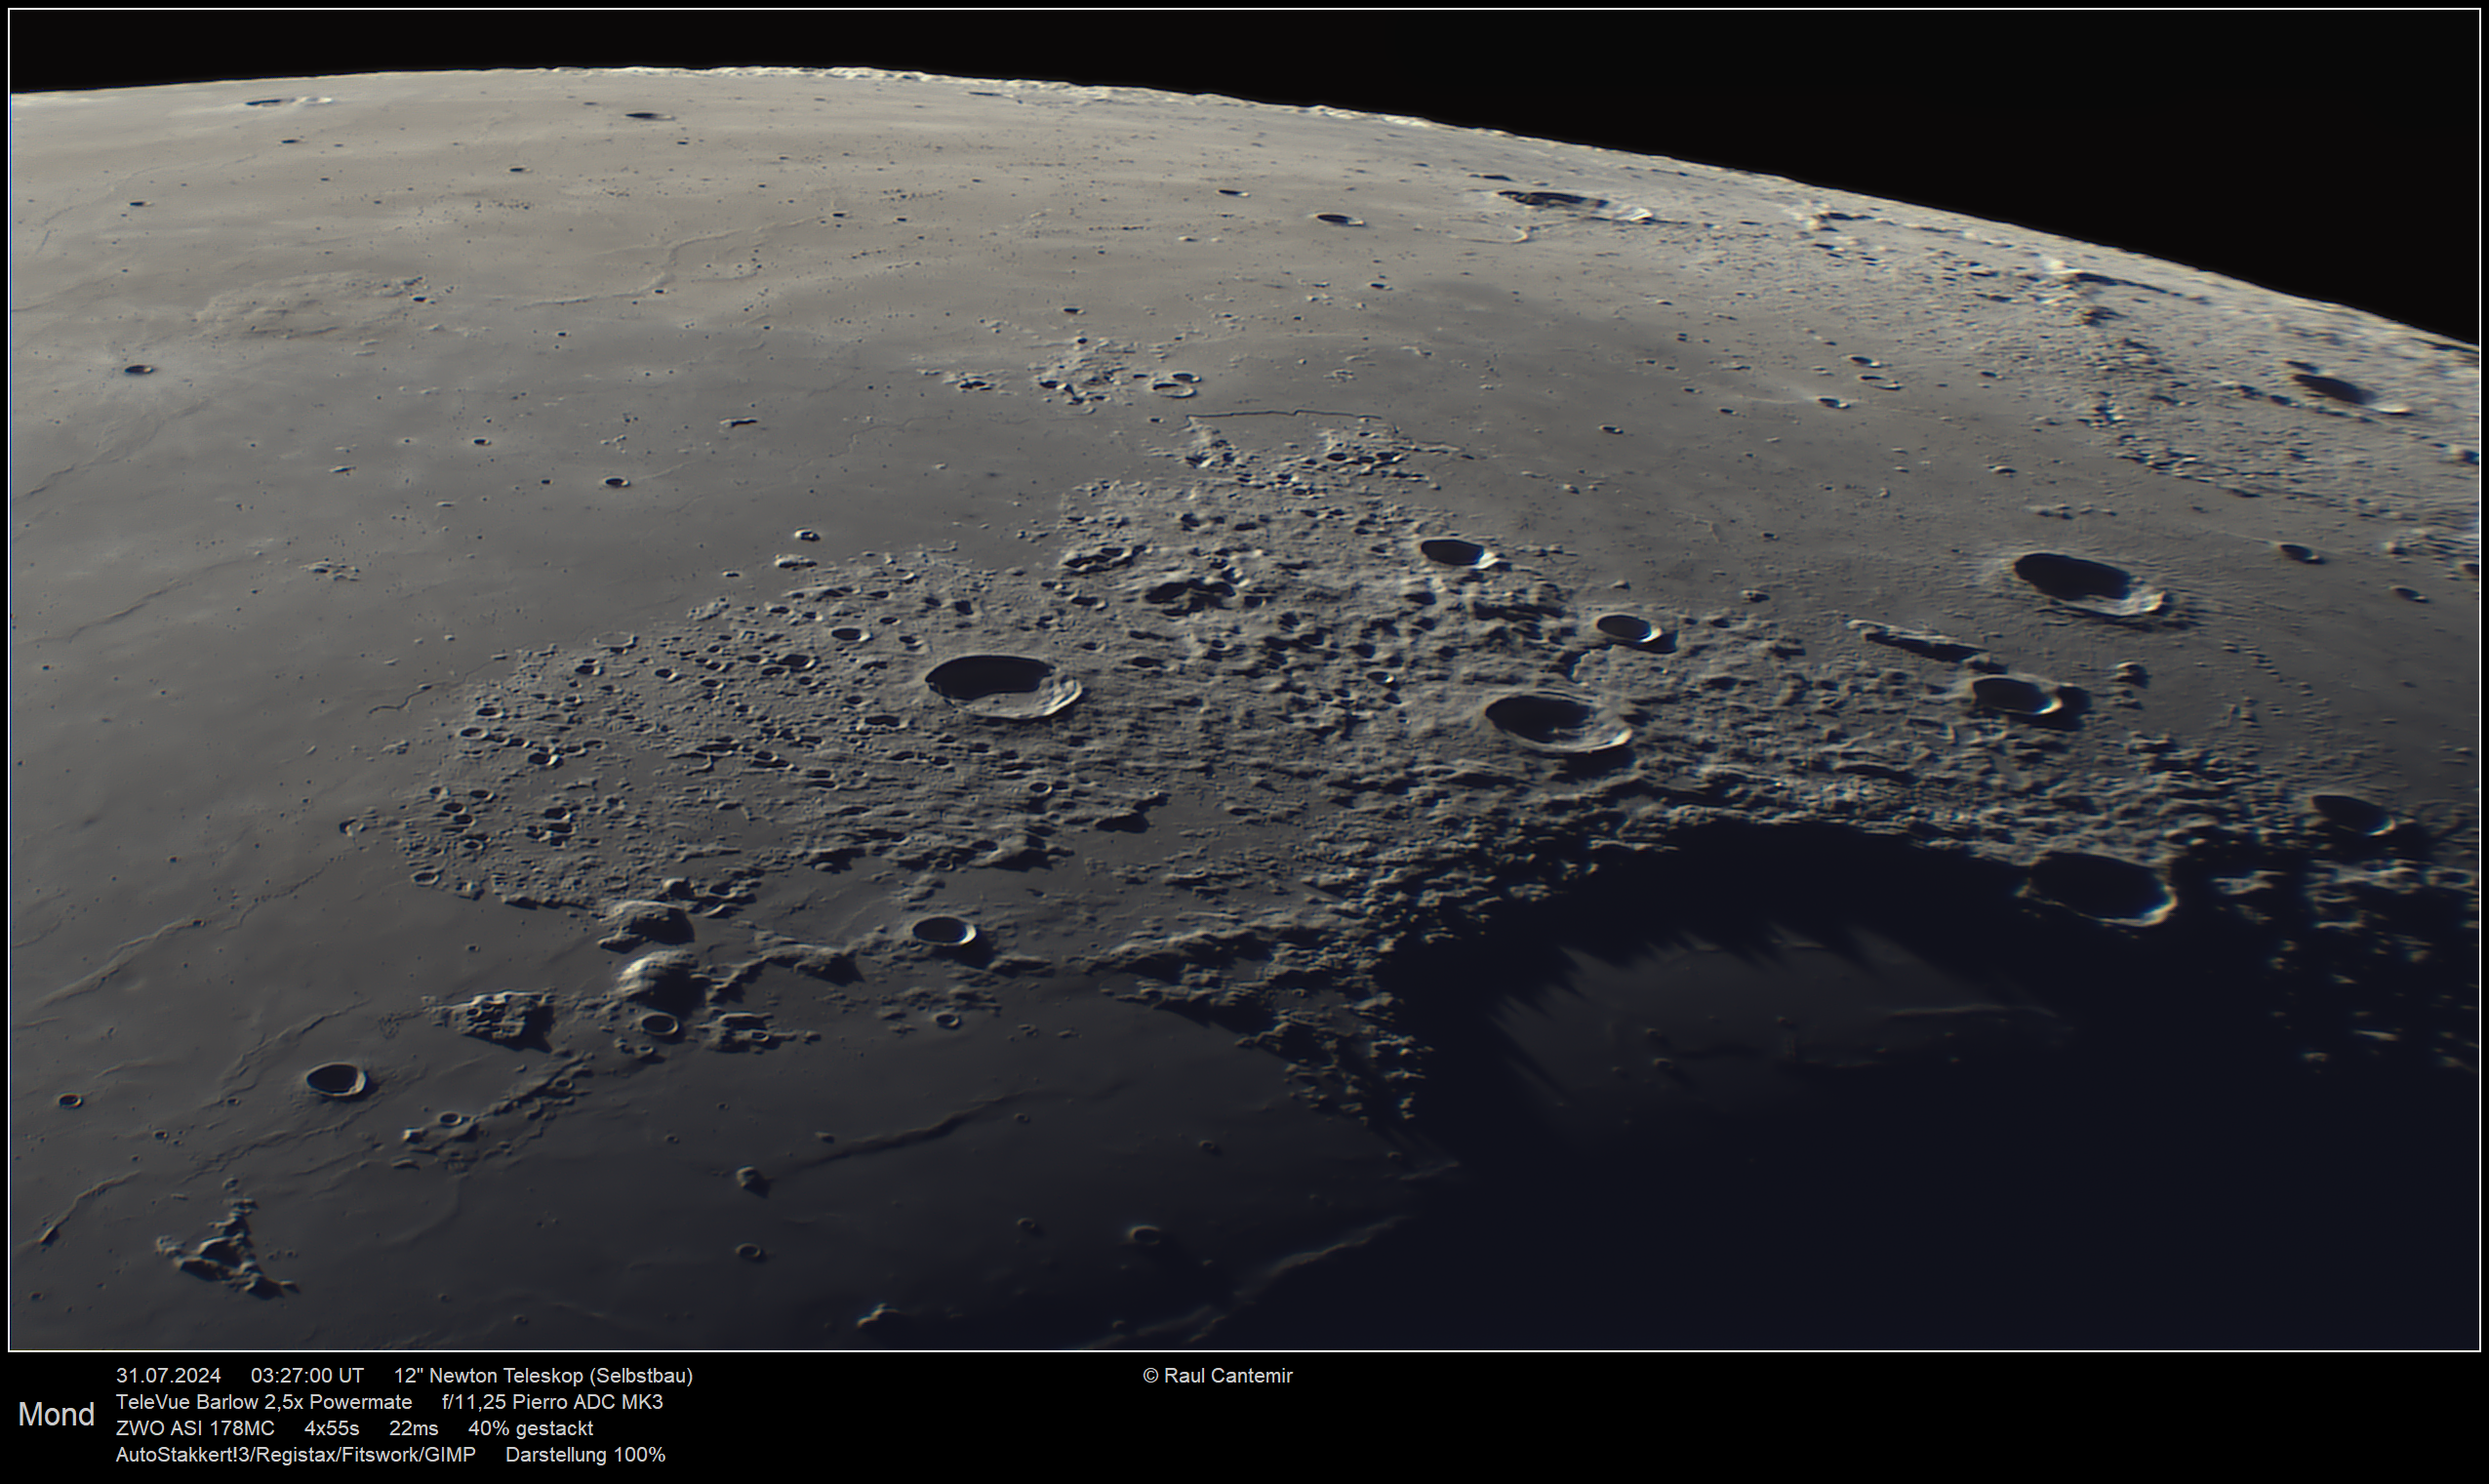Click the '22ms' shutter text
This screenshot has width=2489, height=1484.
click(413, 1428)
